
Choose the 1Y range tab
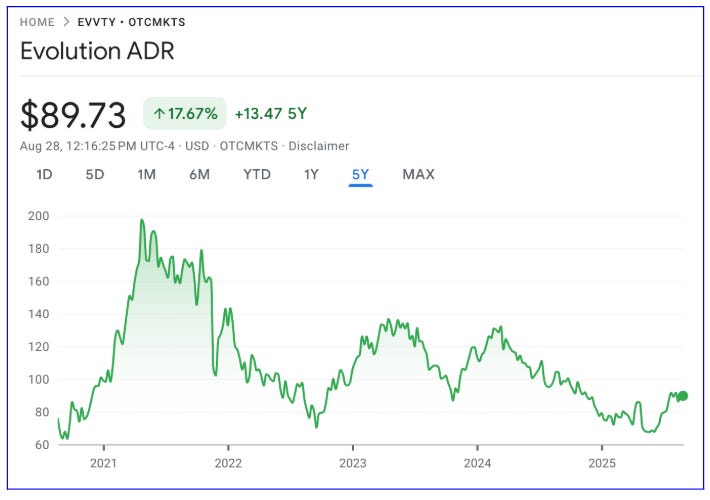pos(311,174)
